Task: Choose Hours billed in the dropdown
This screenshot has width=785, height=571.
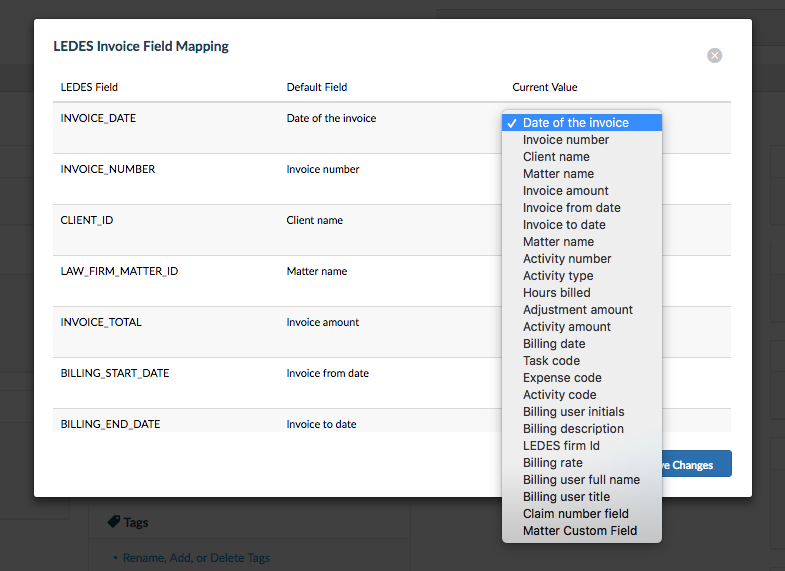Action: tap(556, 293)
